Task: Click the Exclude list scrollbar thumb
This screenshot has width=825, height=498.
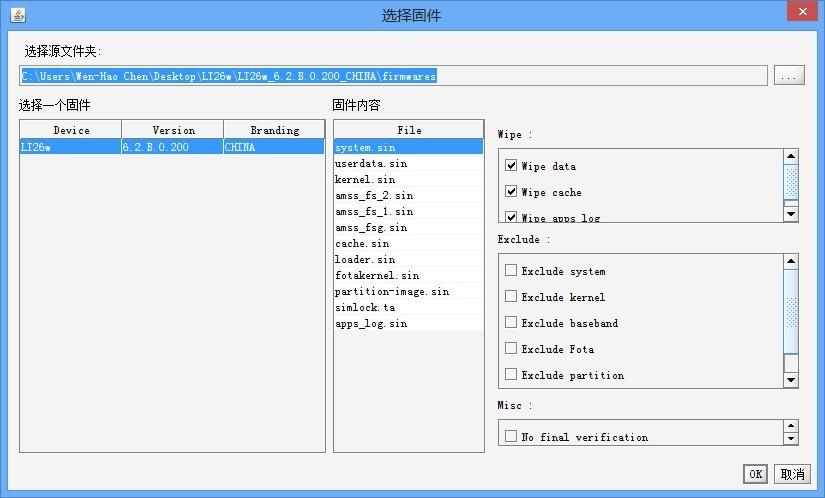Action: [791, 312]
